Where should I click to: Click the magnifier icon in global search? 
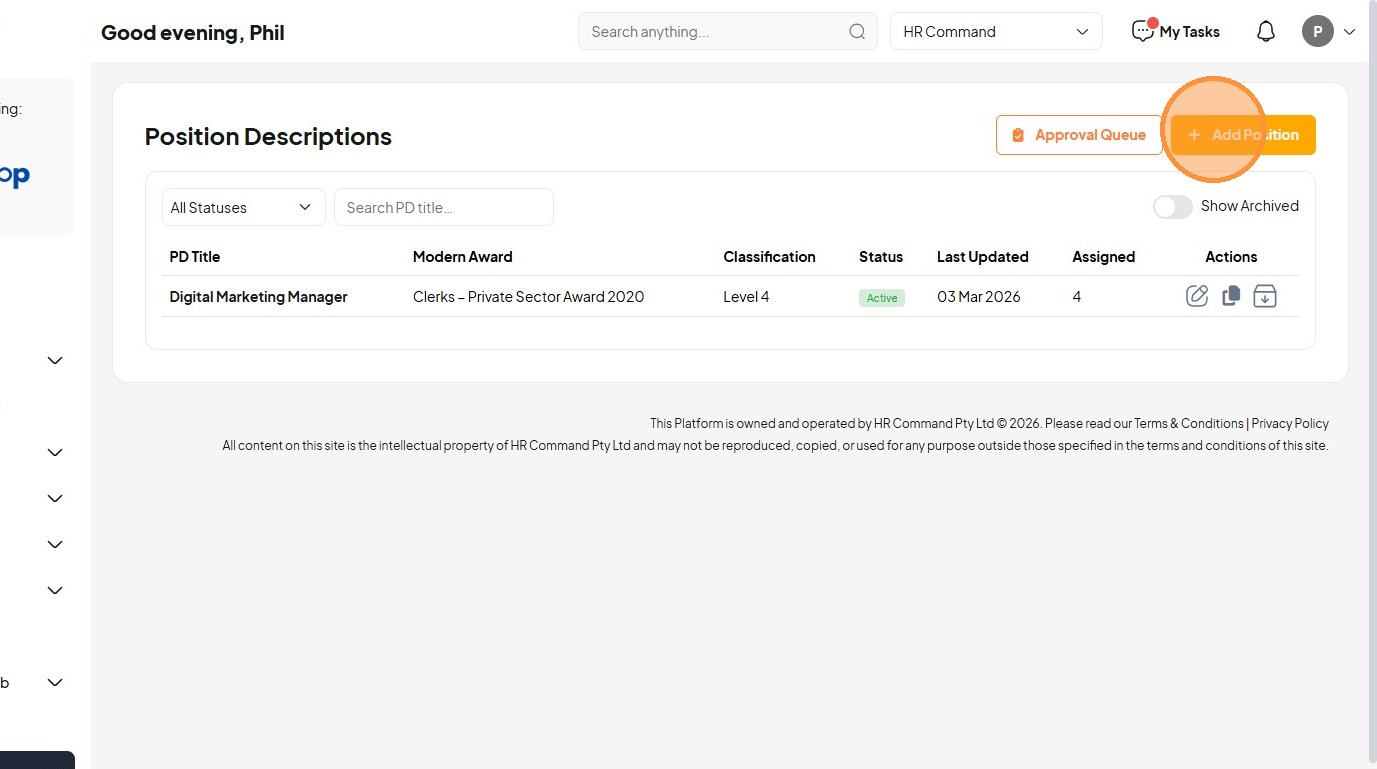[857, 32]
